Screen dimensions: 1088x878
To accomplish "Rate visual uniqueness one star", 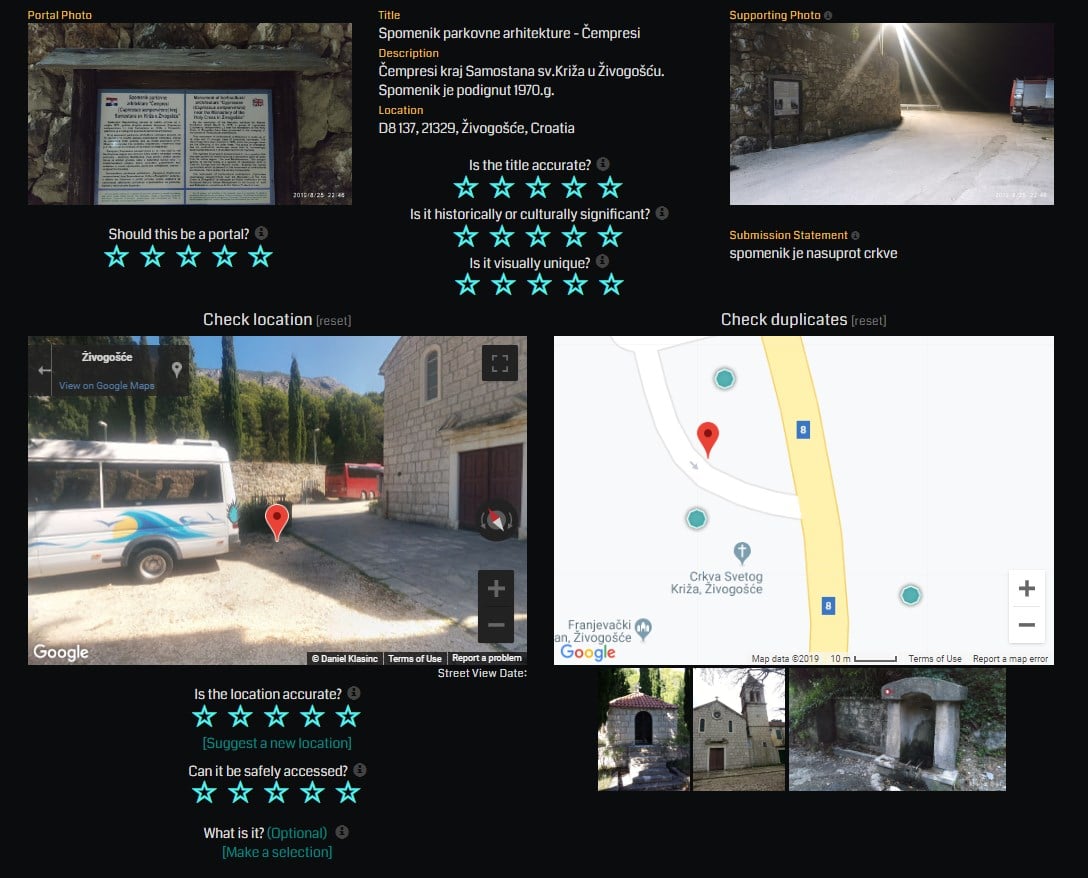I will 467,285.
